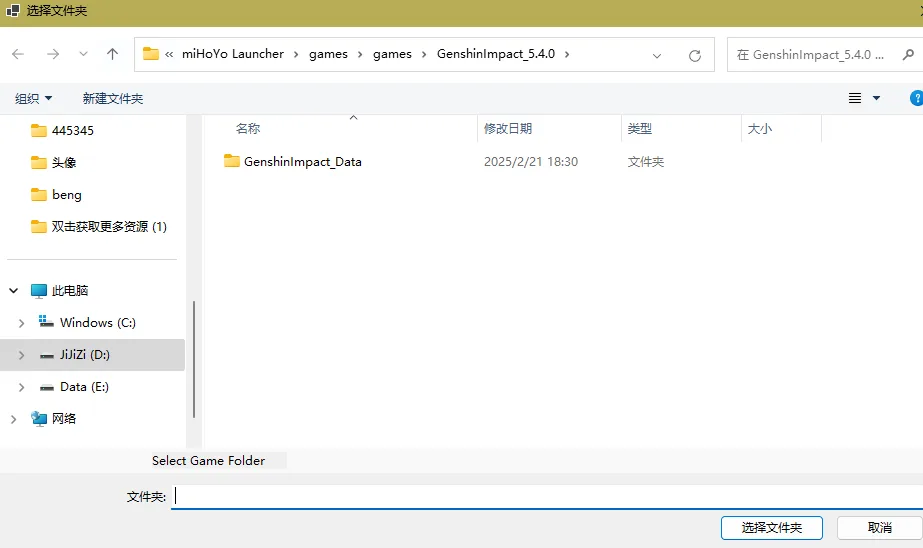The width and height of the screenshot is (923, 548).
Task: Select the GenshinImpact_Data folder
Action: [x=302, y=161]
